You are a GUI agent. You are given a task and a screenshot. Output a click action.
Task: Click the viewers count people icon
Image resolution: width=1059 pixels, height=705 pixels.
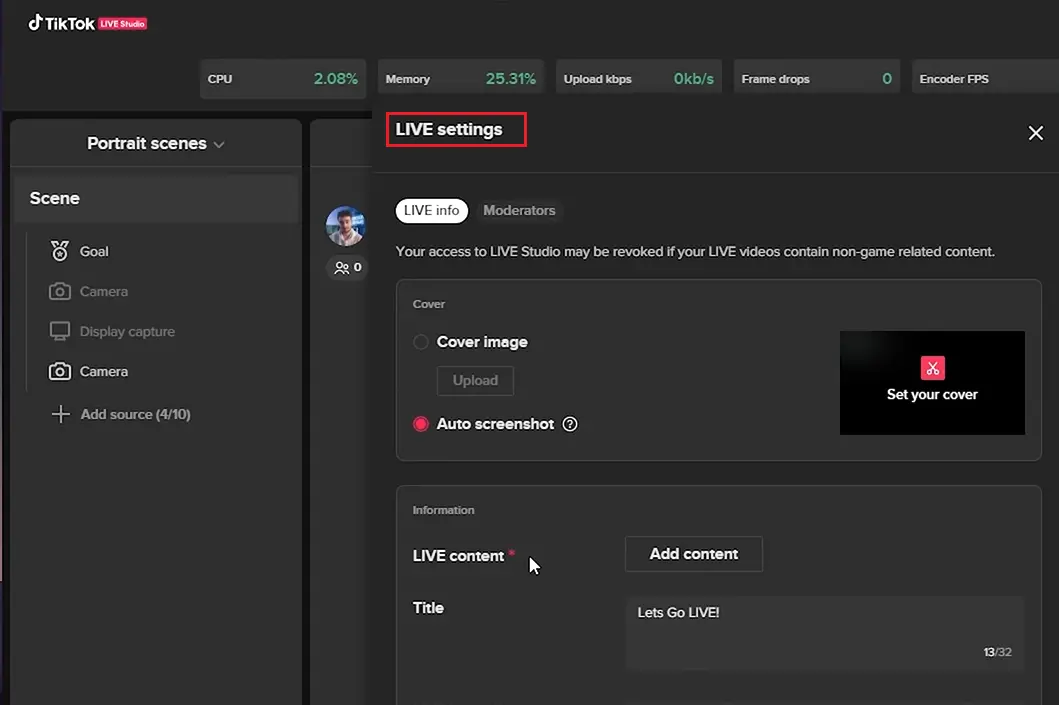tap(342, 268)
